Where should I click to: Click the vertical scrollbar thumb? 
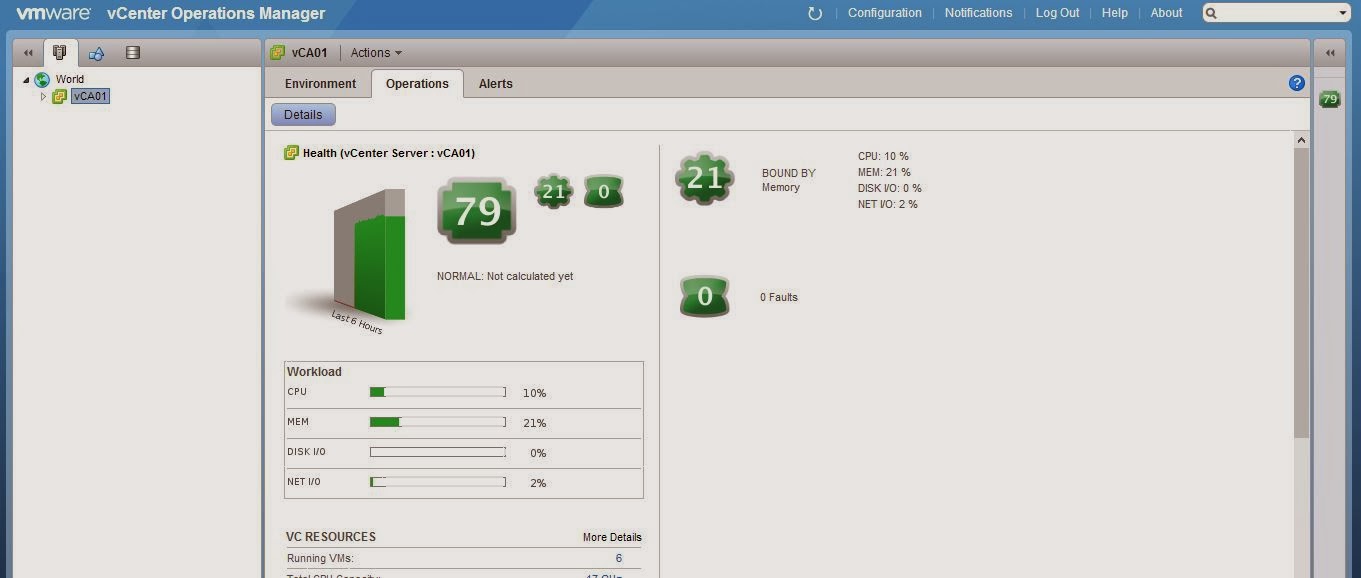click(1301, 293)
